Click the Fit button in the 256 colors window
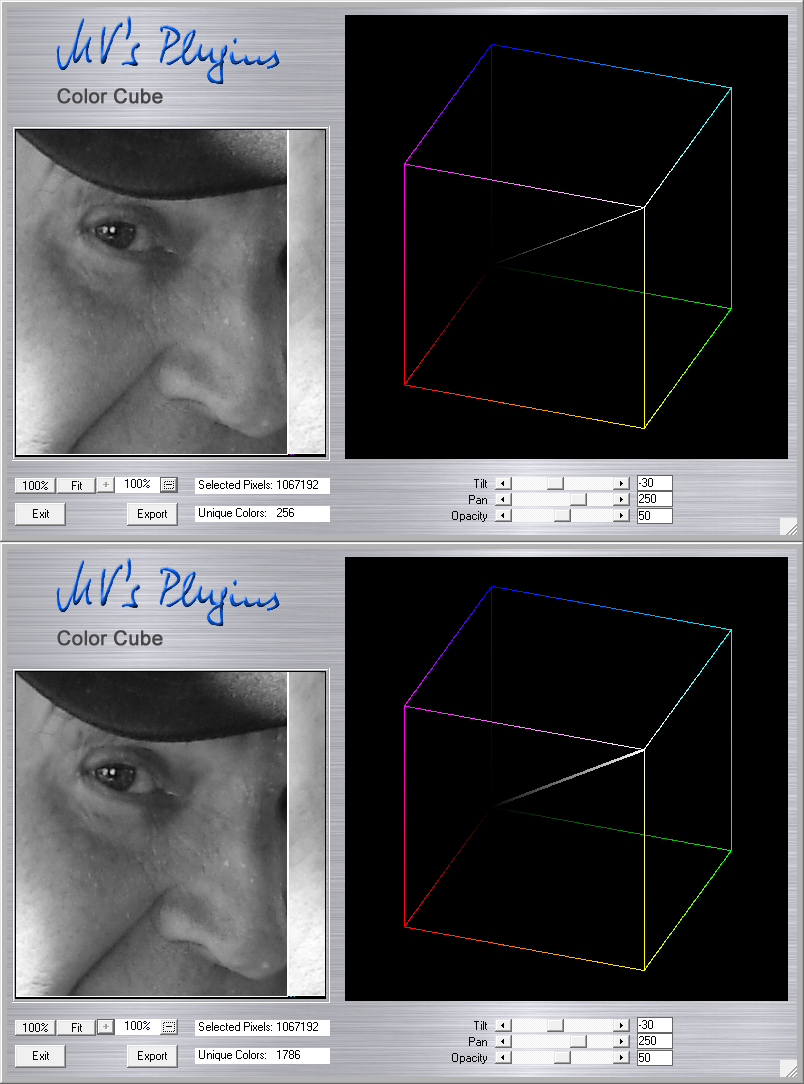The width and height of the screenshot is (804, 1084). (77, 485)
